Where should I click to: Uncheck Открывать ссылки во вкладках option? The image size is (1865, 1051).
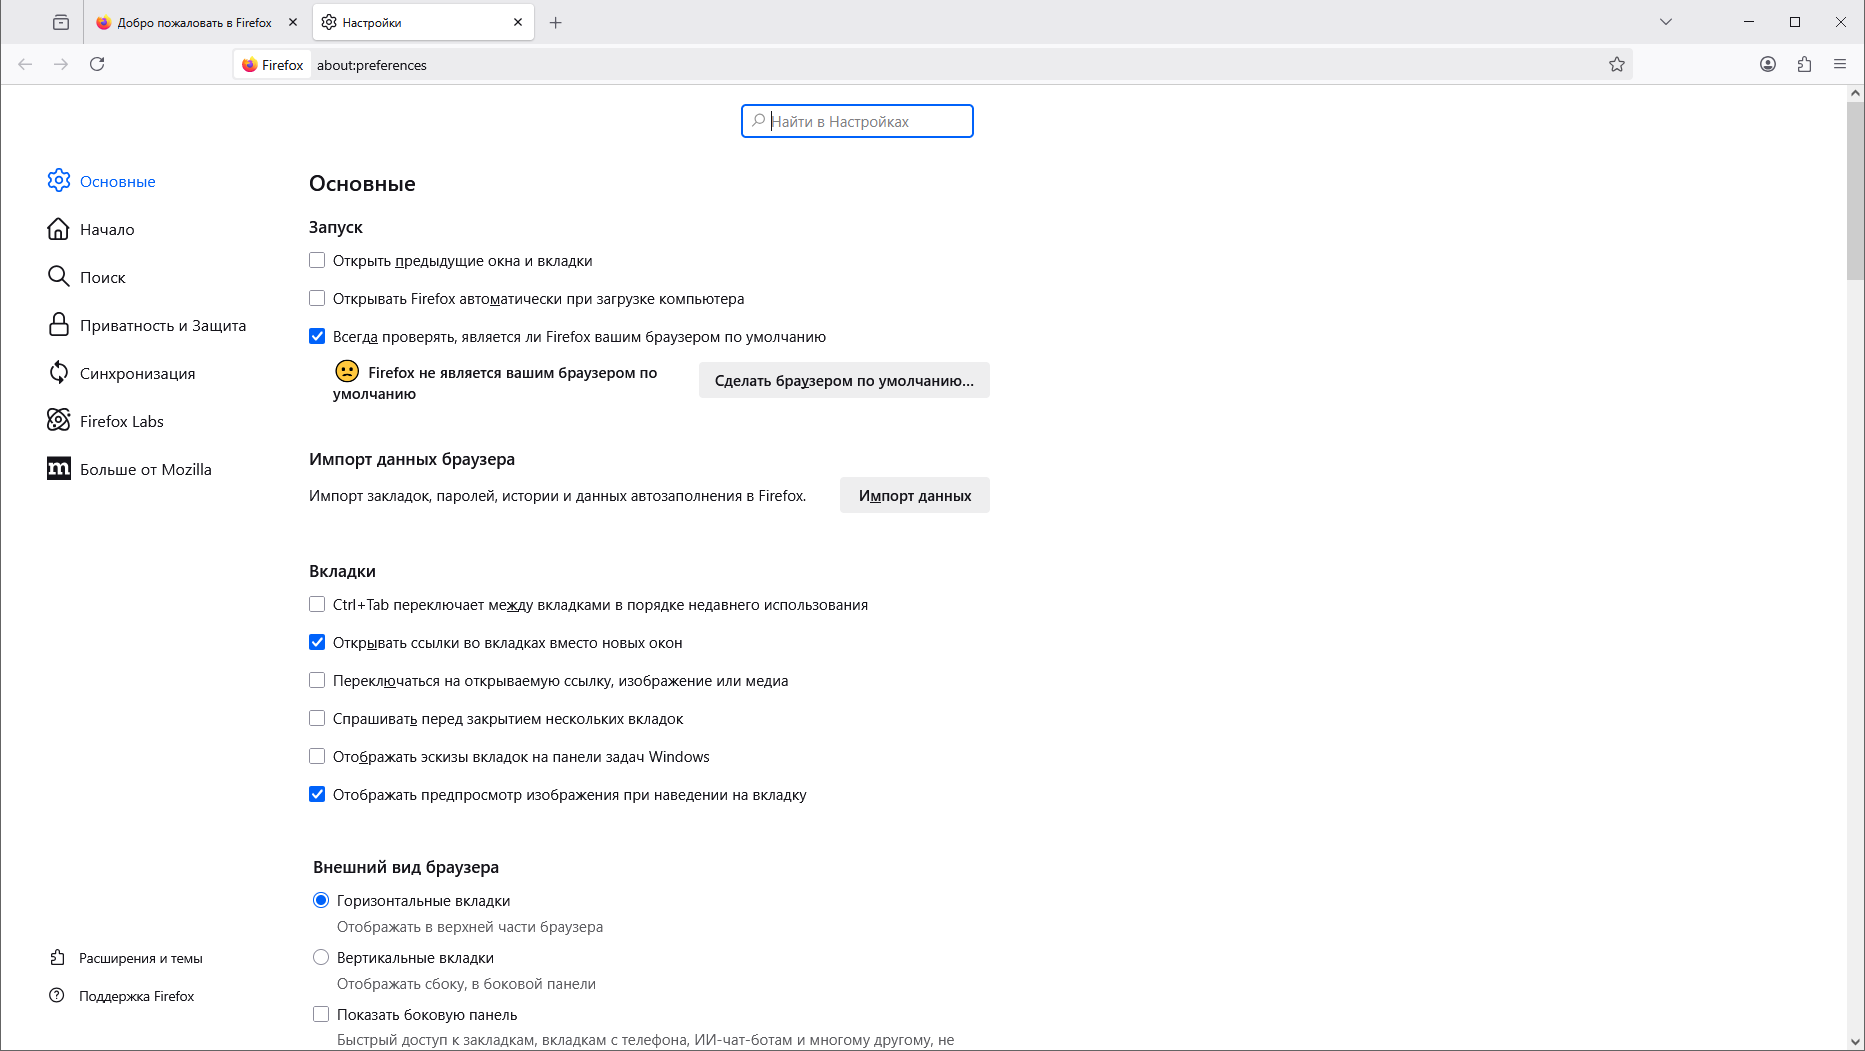click(317, 642)
